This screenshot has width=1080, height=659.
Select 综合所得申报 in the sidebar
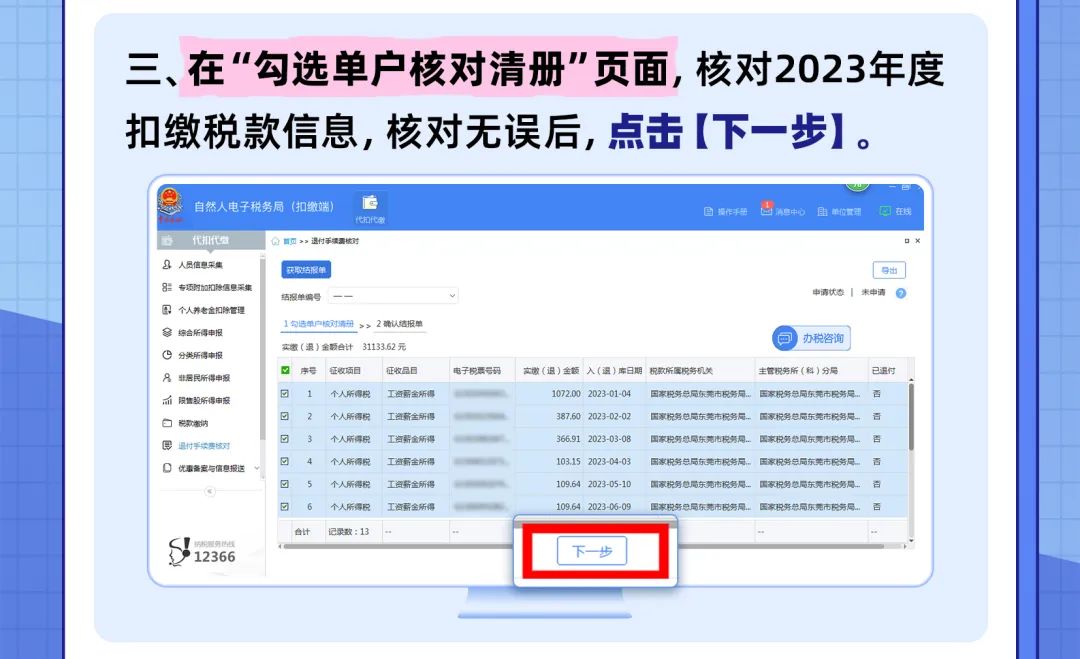click(200, 333)
